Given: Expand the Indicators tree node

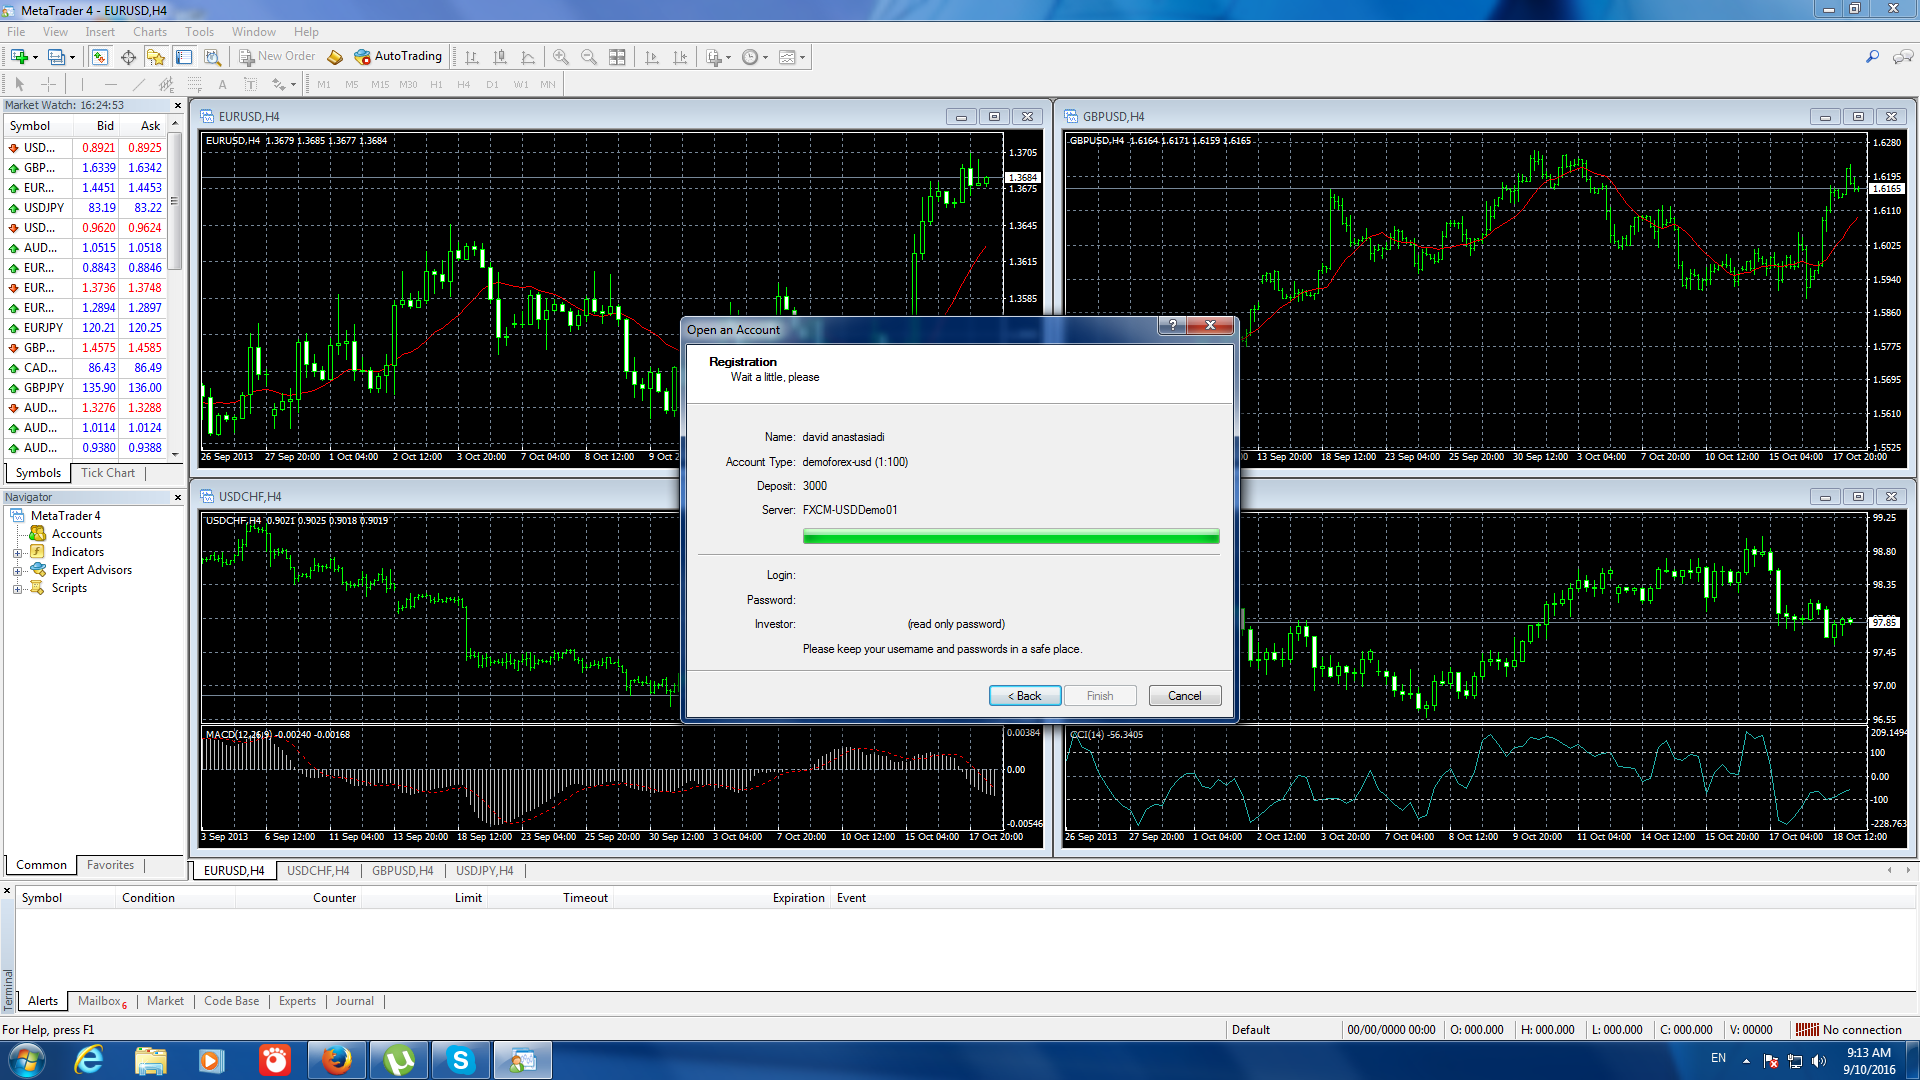Looking at the screenshot, I should pyautogui.click(x=17, y=552).
